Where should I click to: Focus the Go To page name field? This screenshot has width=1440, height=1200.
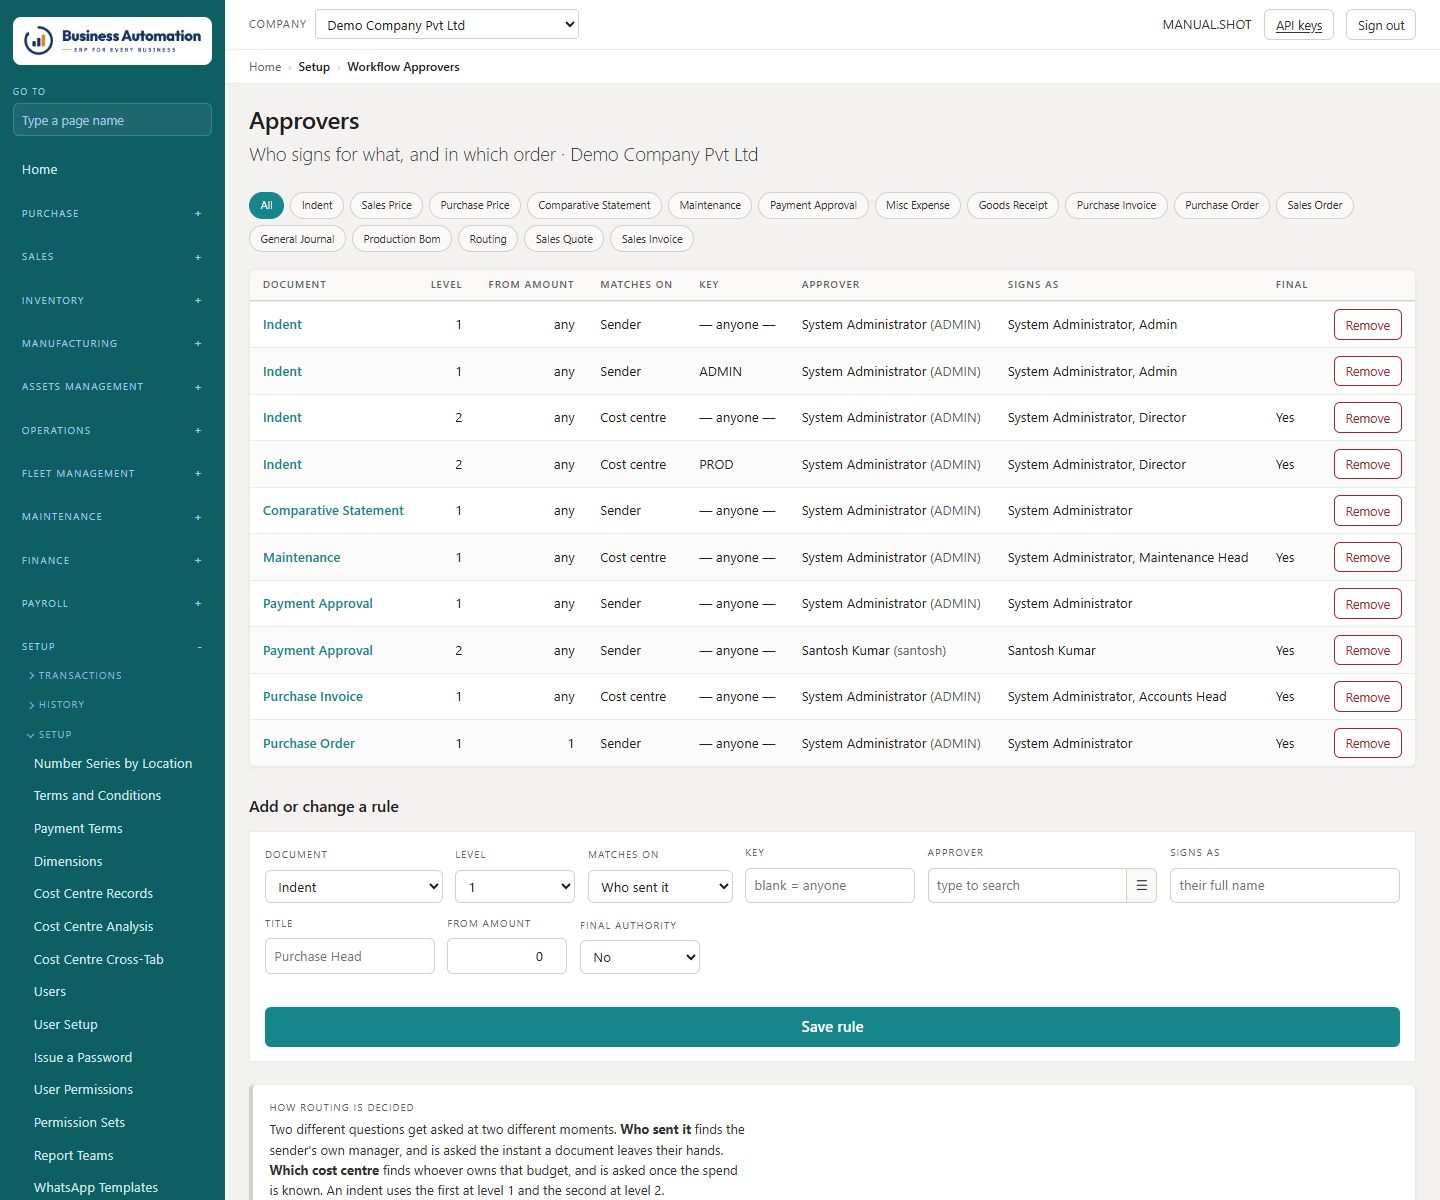[112, 120]
